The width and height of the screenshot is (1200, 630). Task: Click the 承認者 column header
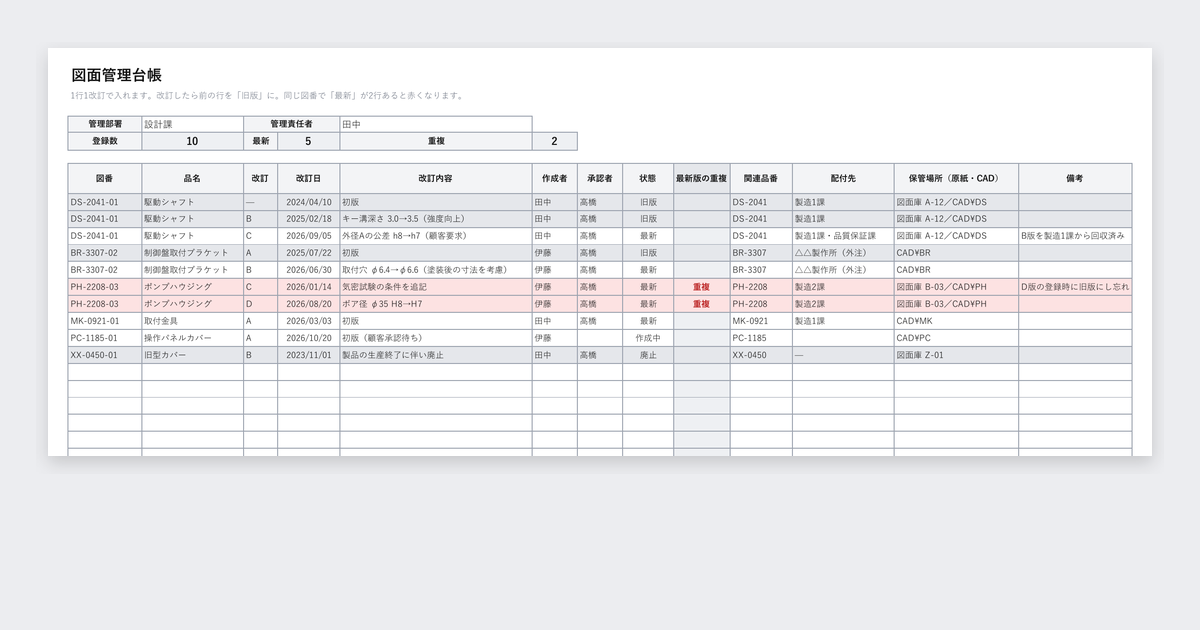tap(600, 178)
